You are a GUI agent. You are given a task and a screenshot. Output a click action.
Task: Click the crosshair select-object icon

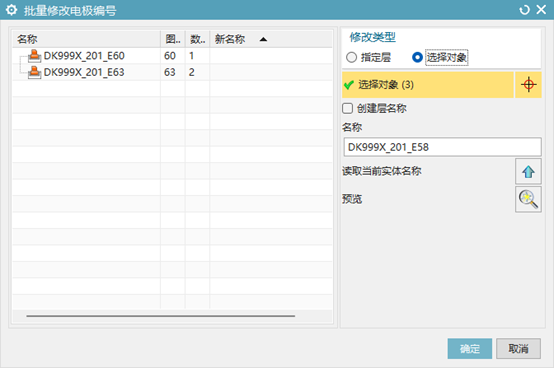(x=529, y=85)
